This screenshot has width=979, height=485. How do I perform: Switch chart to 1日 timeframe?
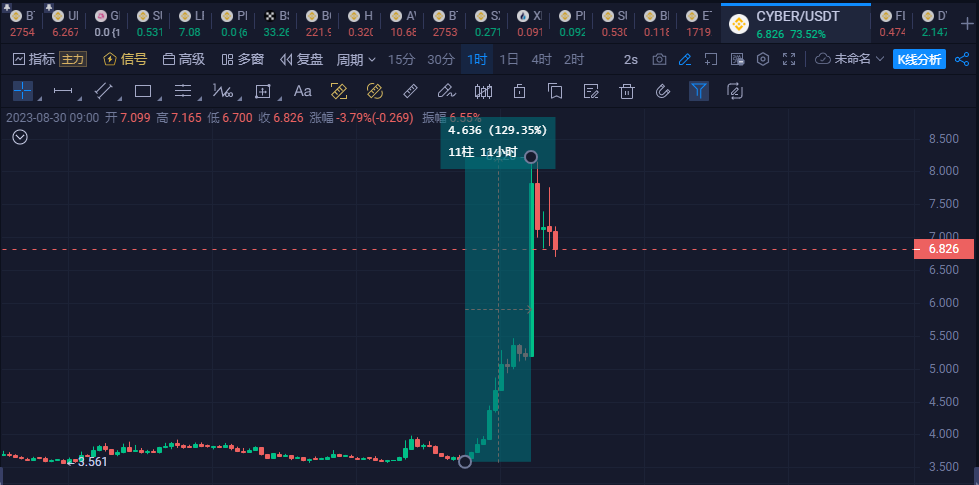[x=509, y=59]
